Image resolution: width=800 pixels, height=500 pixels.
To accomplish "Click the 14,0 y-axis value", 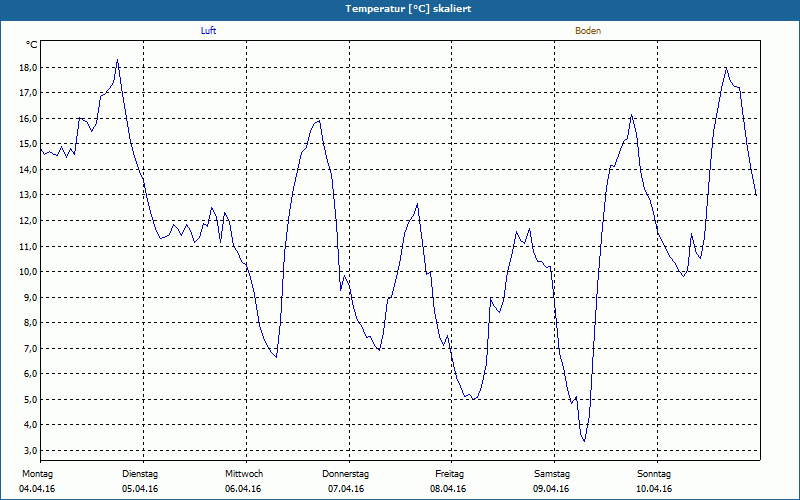I will pos(30,169).
